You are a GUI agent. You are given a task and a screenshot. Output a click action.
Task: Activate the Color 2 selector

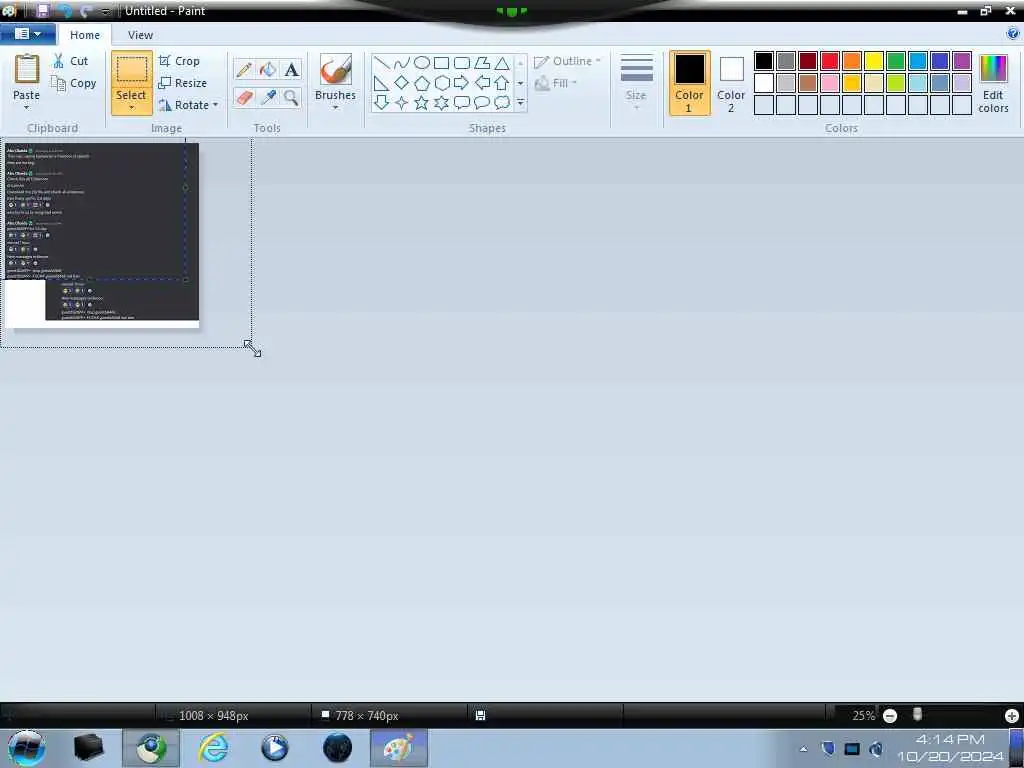coord(731,83)
